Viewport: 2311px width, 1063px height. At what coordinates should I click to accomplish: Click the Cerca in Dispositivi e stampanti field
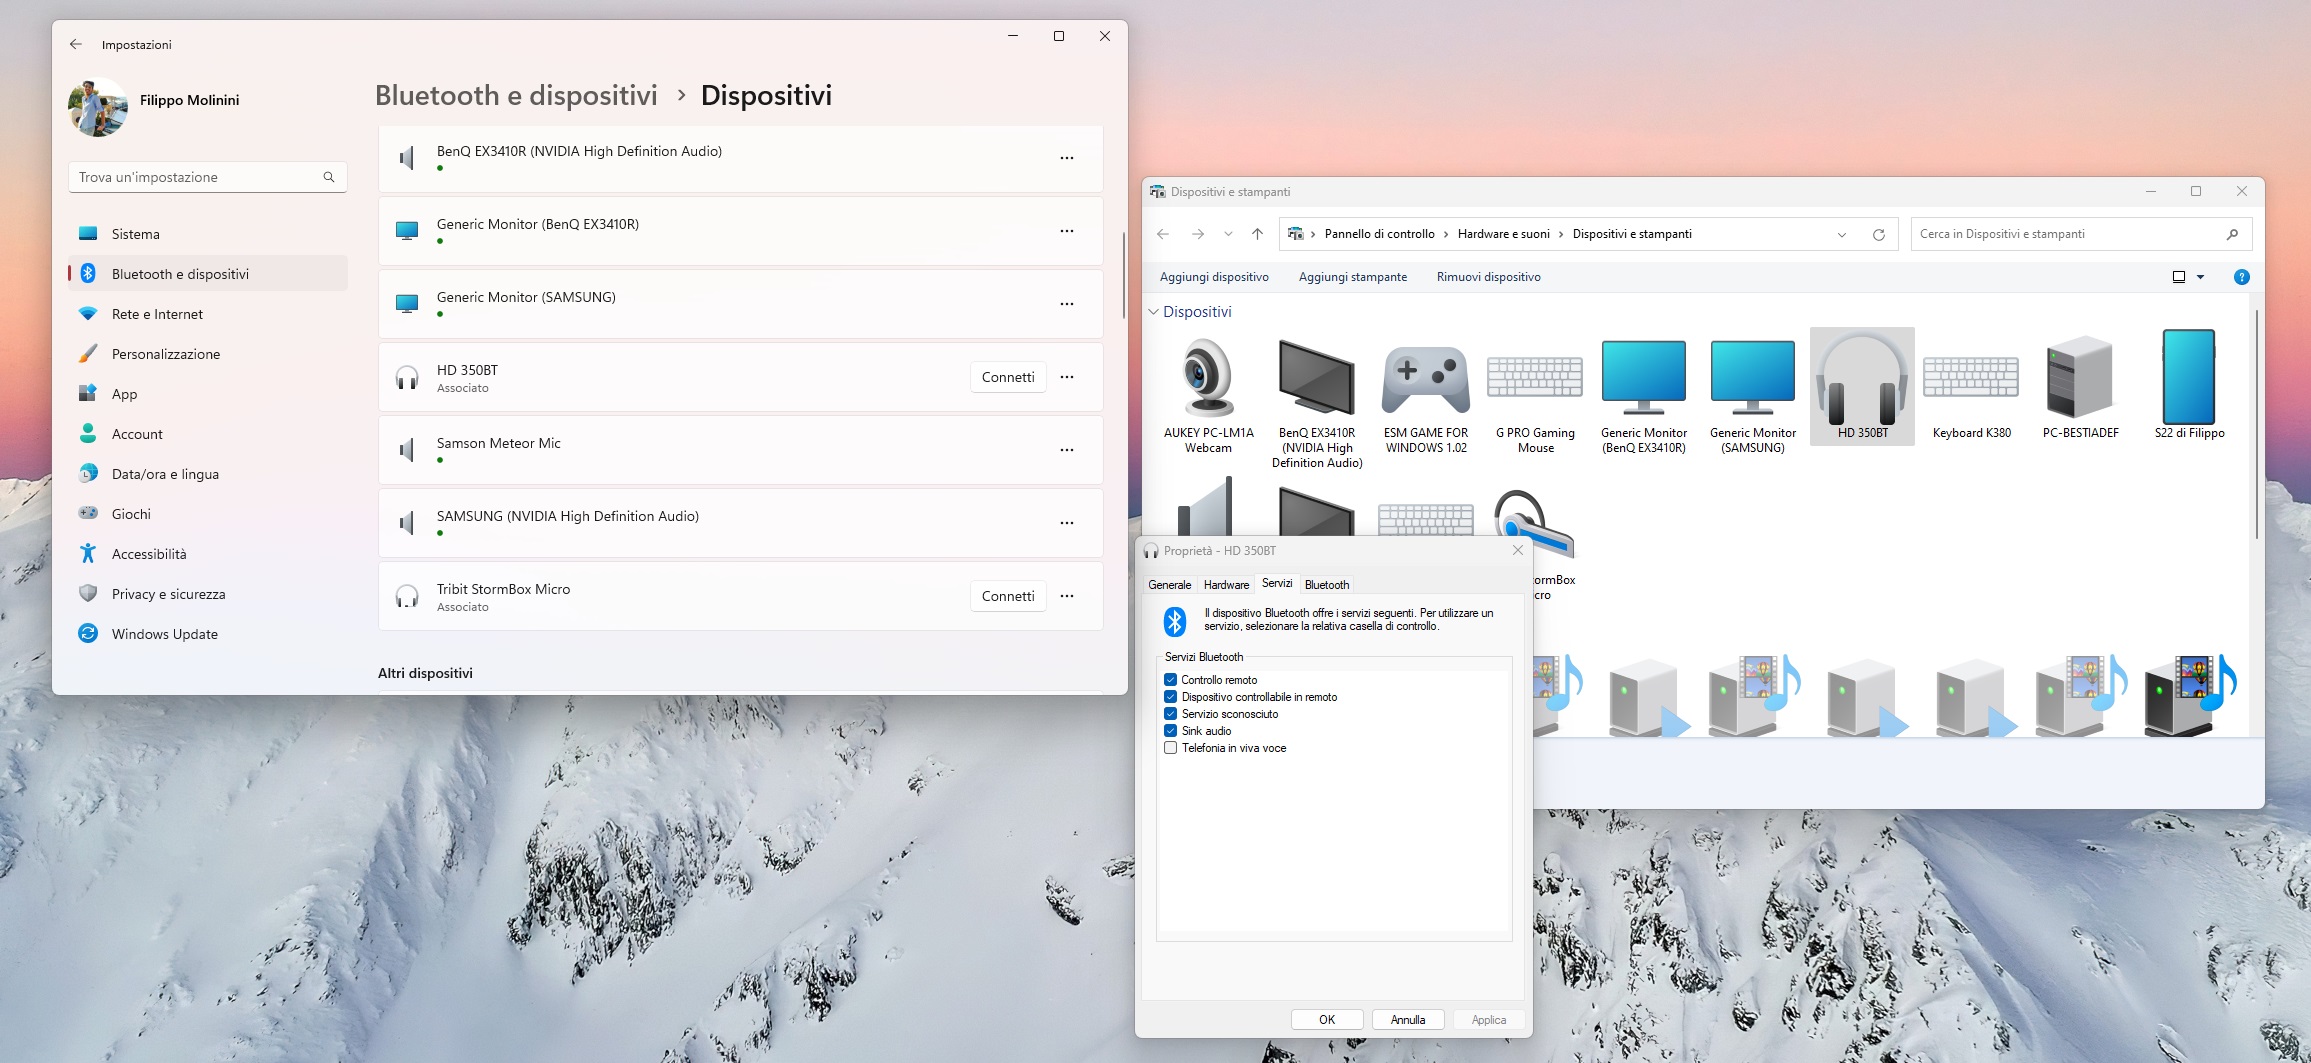pyautogui.click(x=2081, y=234)
